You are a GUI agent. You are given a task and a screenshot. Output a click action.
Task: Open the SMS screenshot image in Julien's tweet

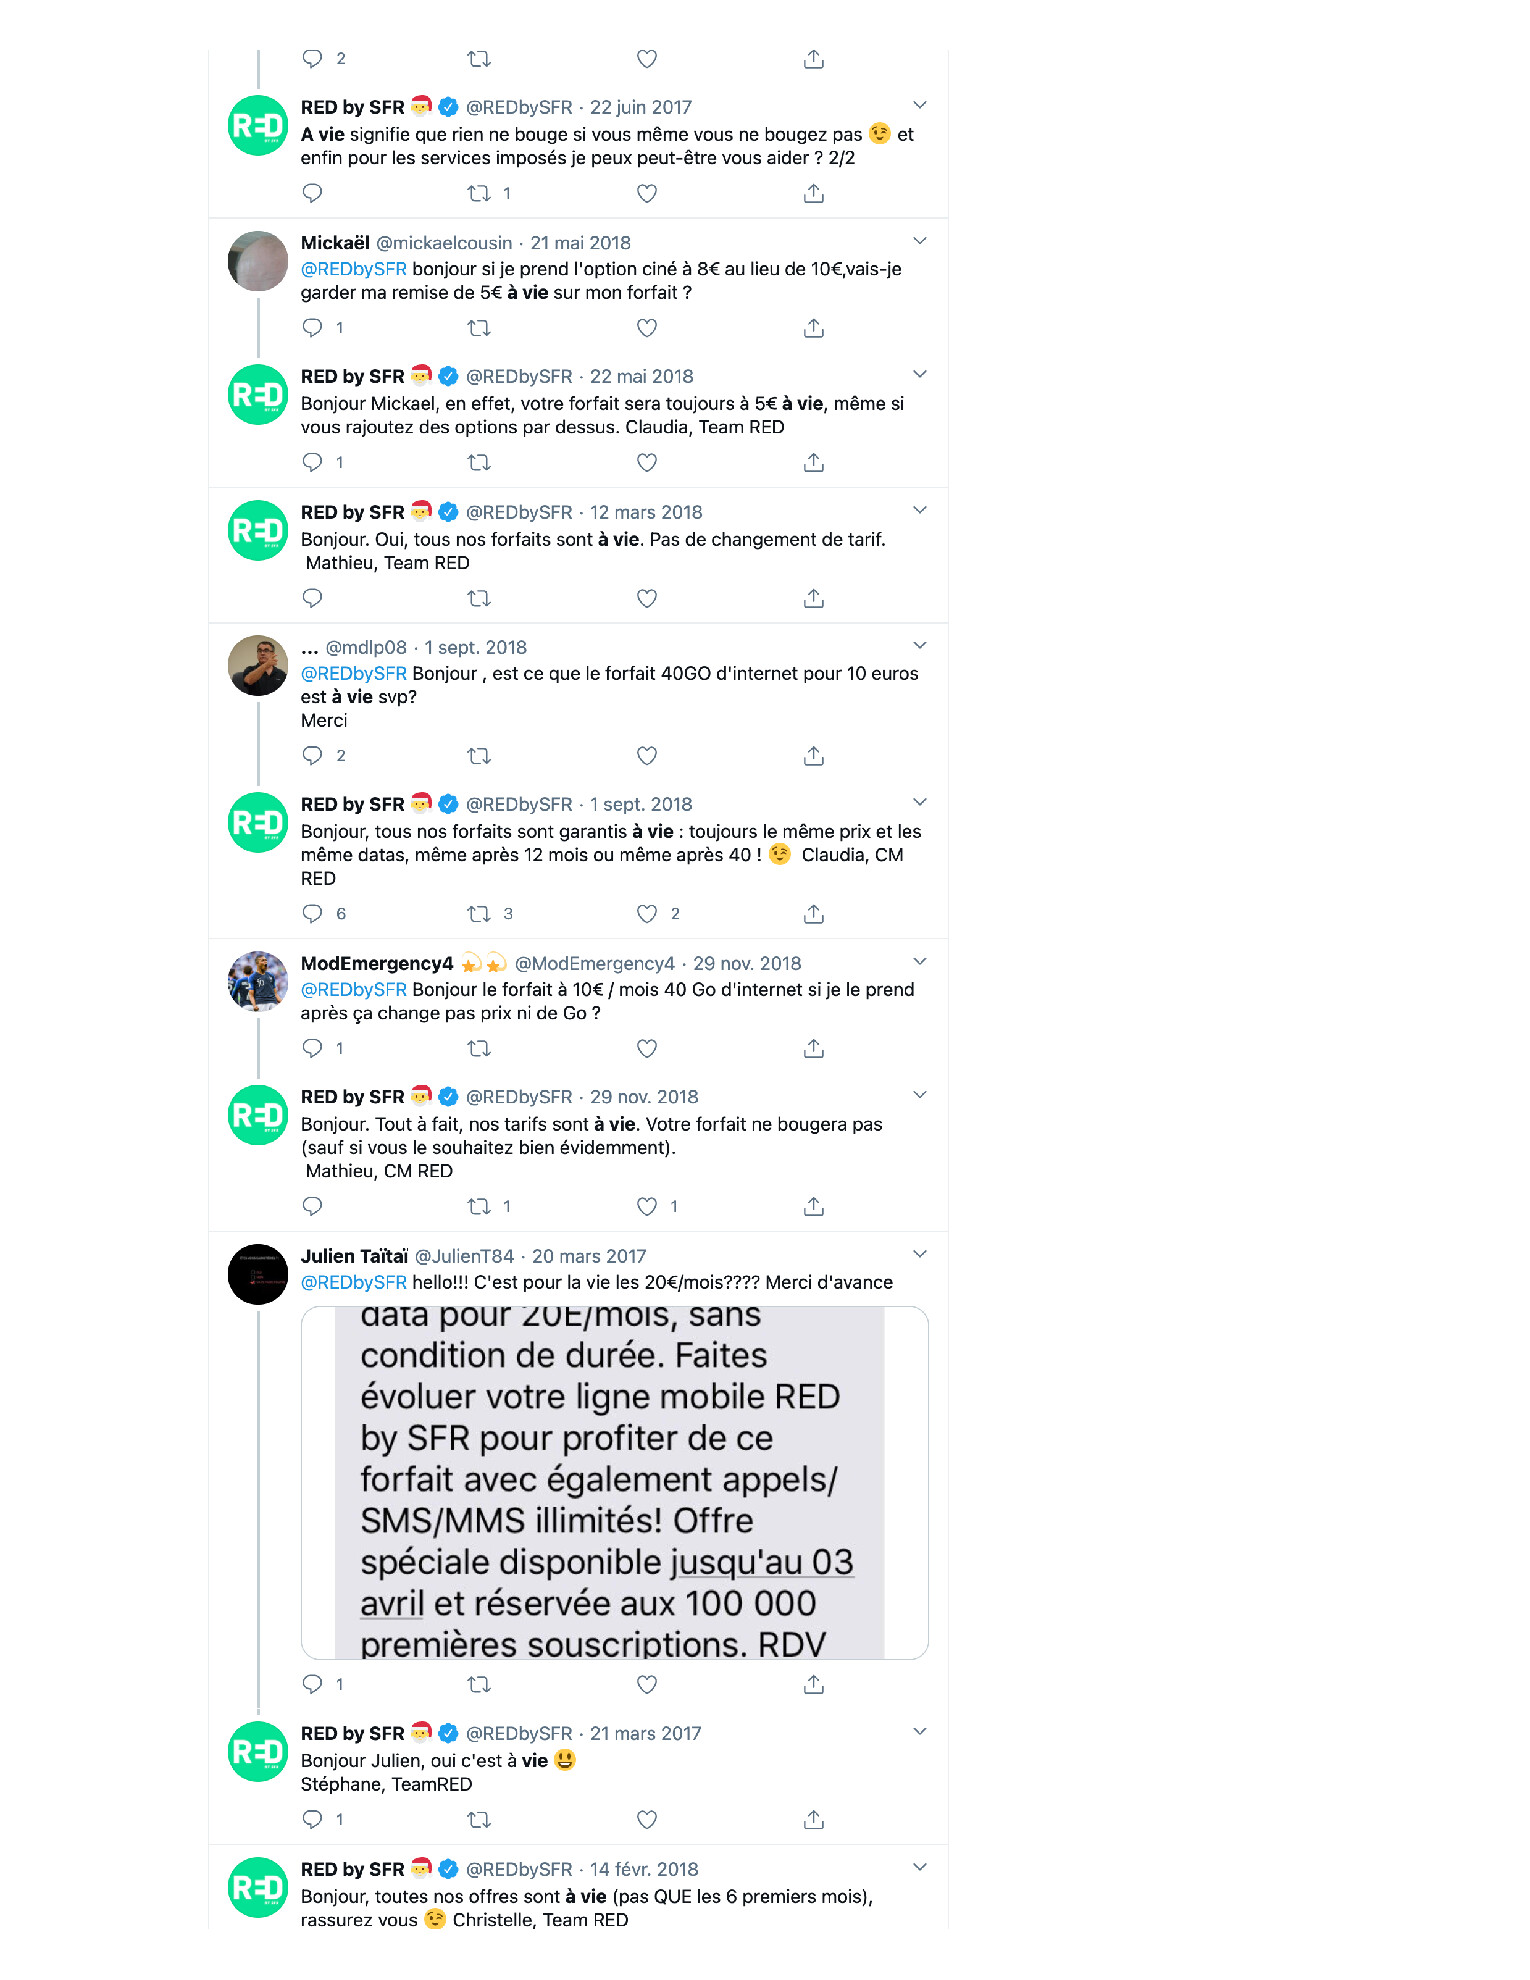[614, 1483]
